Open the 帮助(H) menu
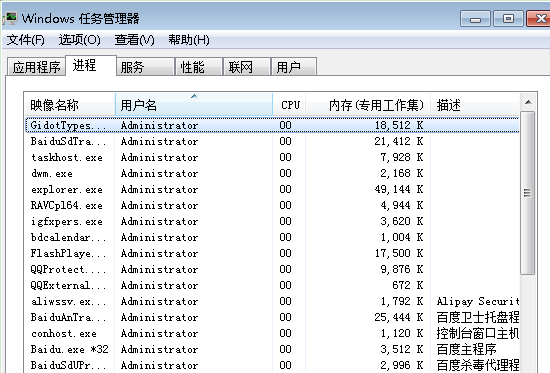550x373 pixels. pyautogui.click(x=189, y=40)
